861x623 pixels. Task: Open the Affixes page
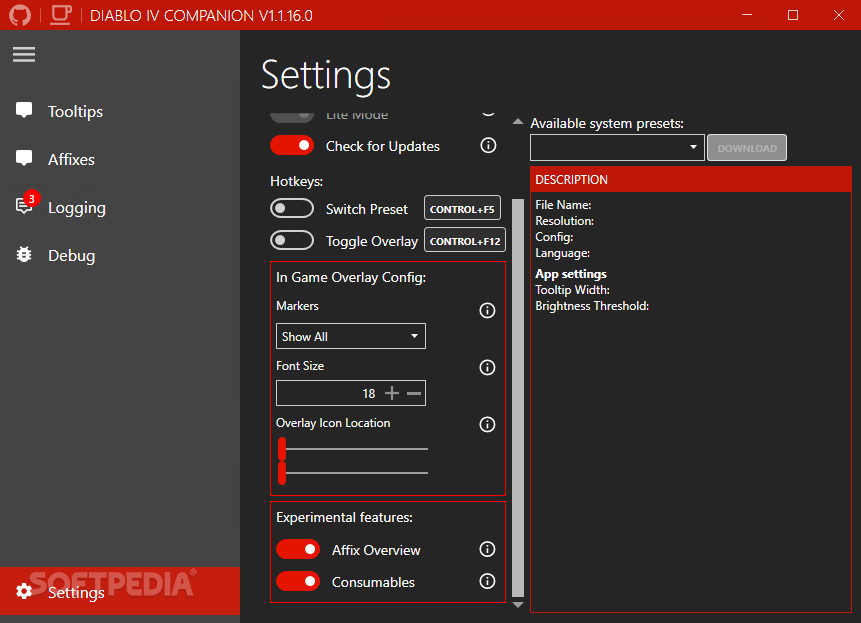(x=120, y=159)
